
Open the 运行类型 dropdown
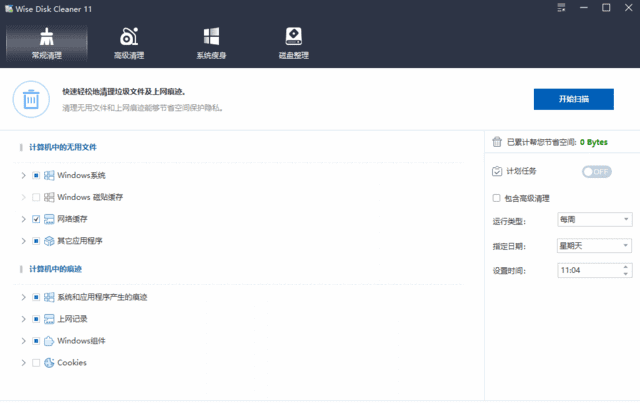(595, 220)
